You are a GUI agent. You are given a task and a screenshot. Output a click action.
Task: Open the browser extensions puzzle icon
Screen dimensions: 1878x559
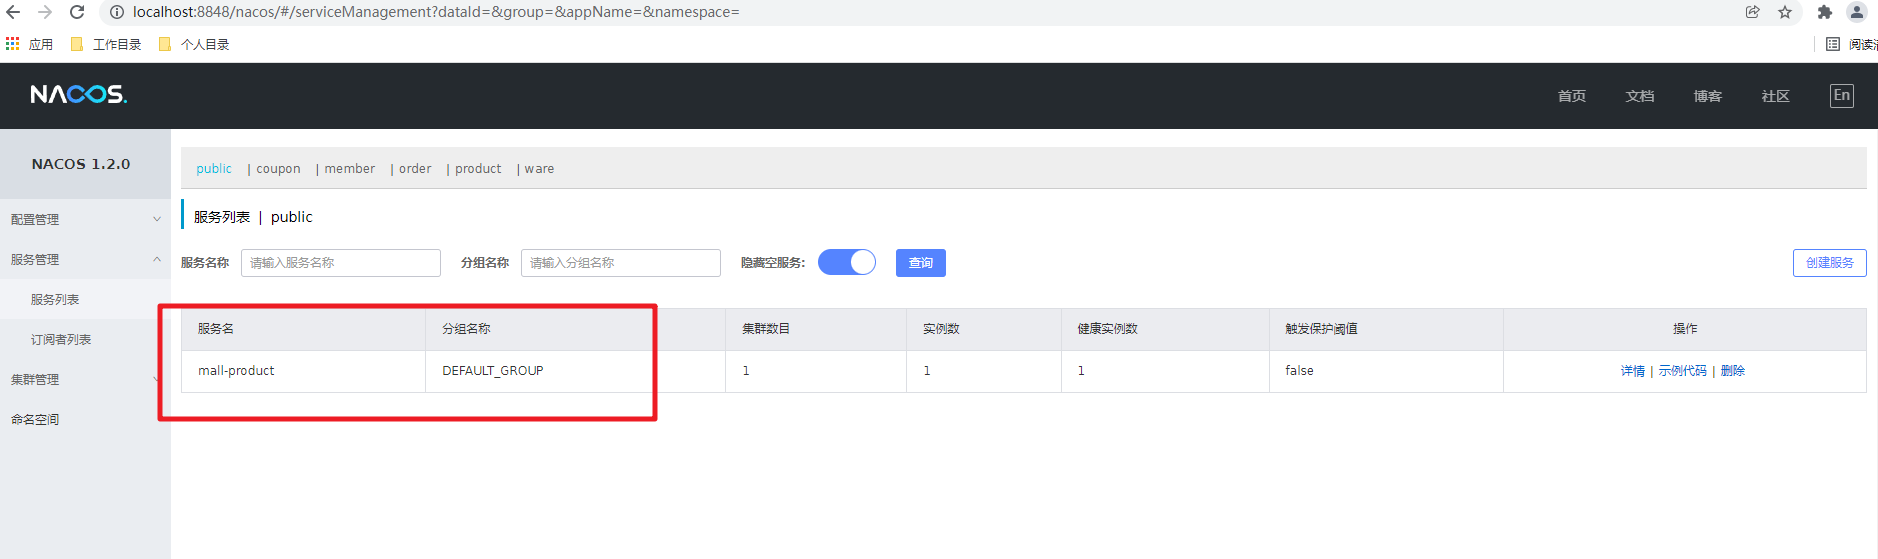point(1825,12)
